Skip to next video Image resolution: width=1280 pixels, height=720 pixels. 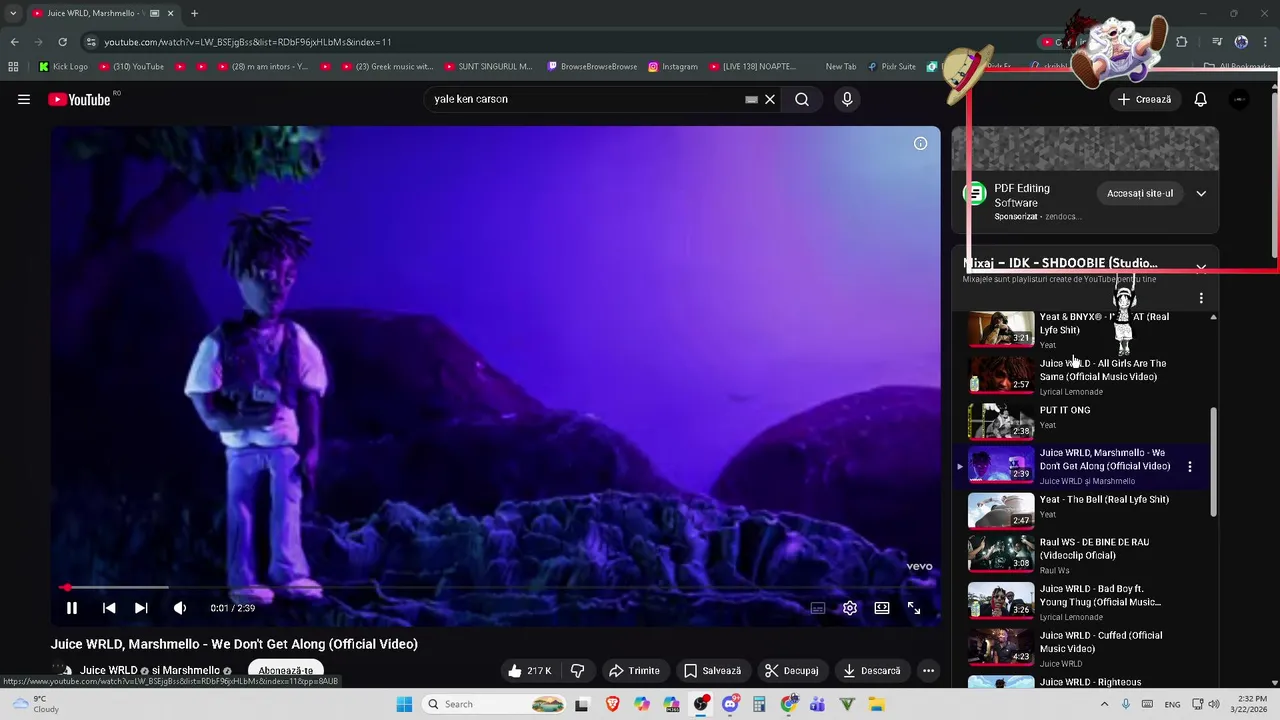coord(141,608)
